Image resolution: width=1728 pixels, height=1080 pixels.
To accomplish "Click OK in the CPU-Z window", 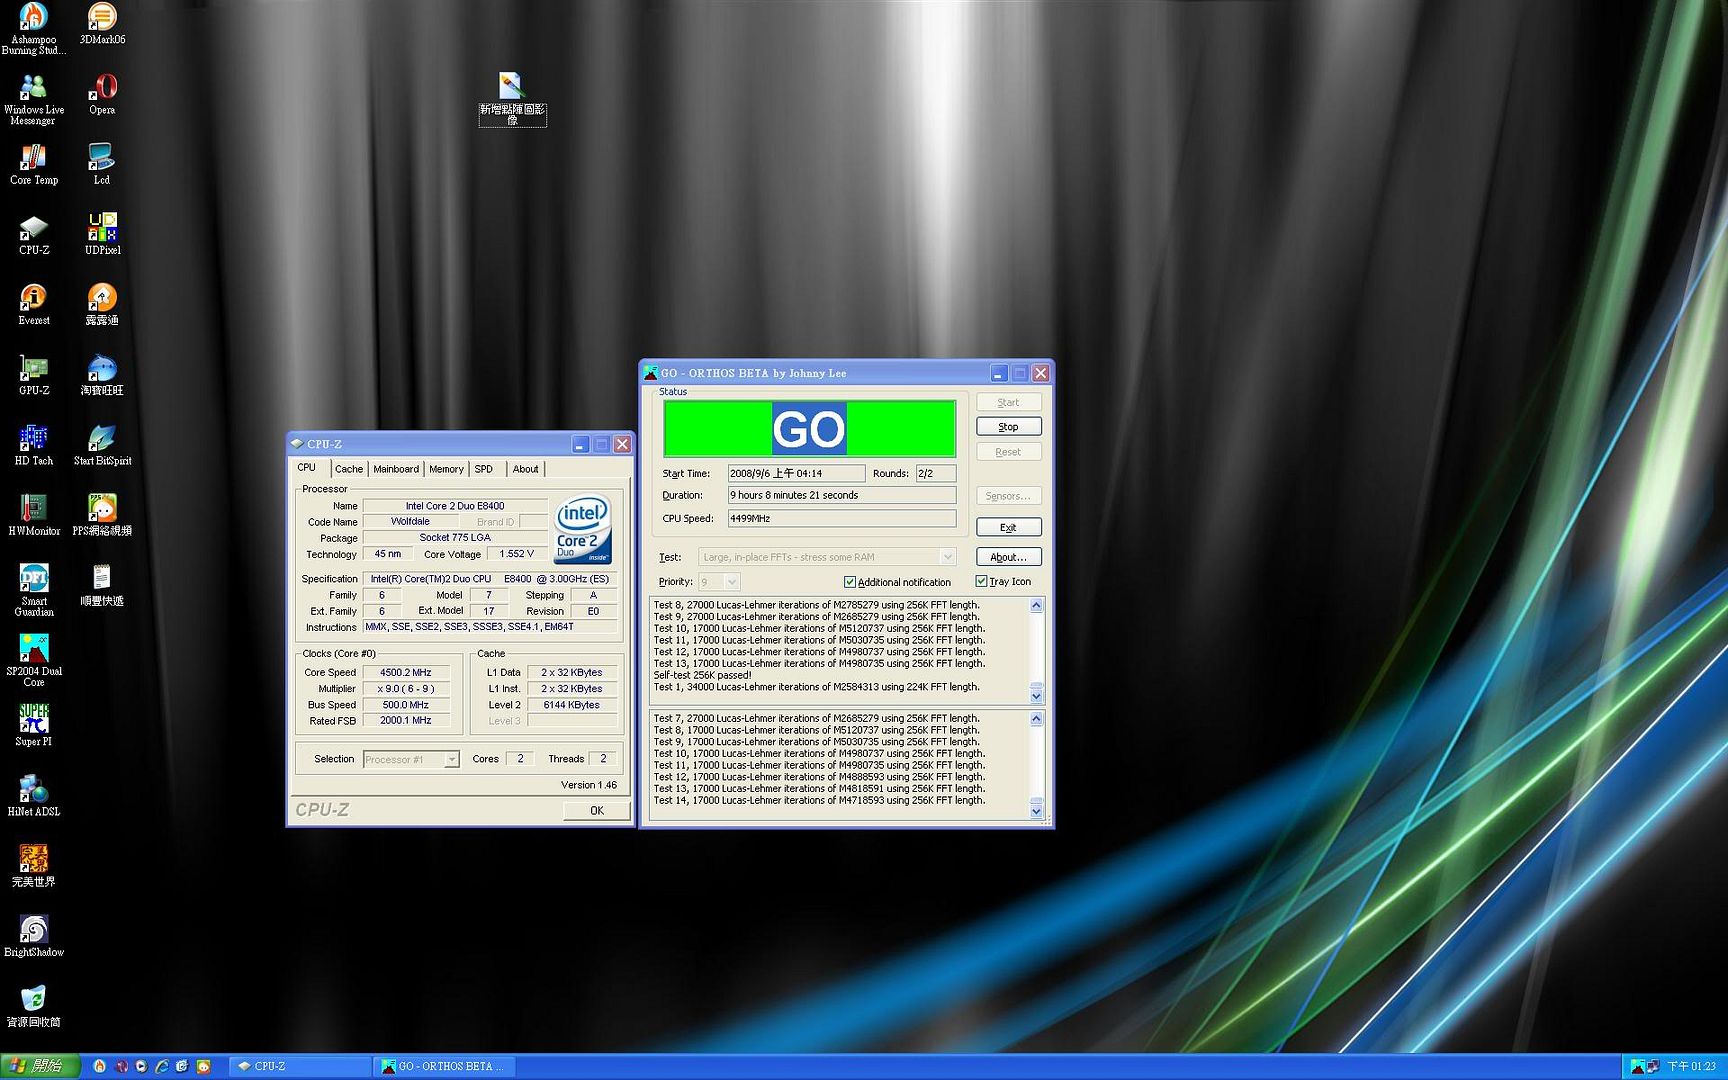I will click(x=597, y=811).
